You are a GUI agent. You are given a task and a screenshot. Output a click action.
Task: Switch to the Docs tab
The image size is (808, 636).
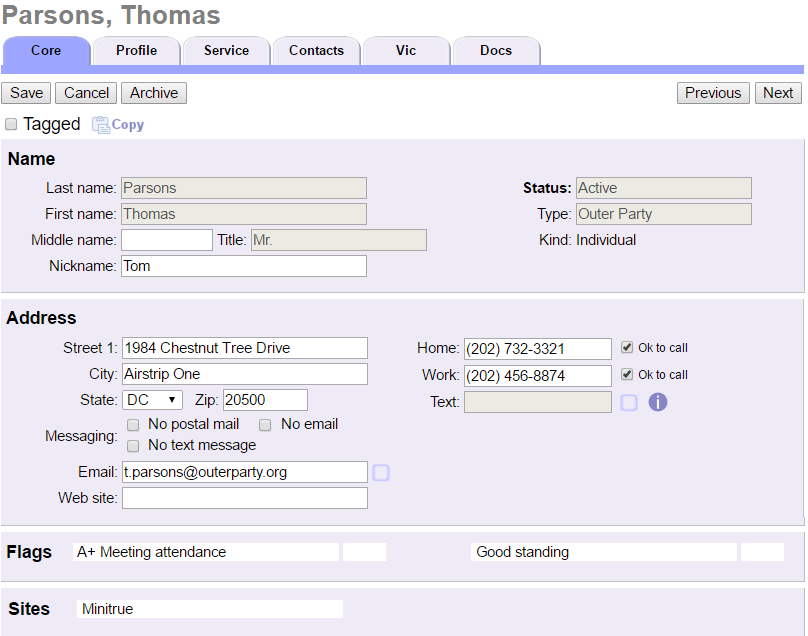point(496,50)
